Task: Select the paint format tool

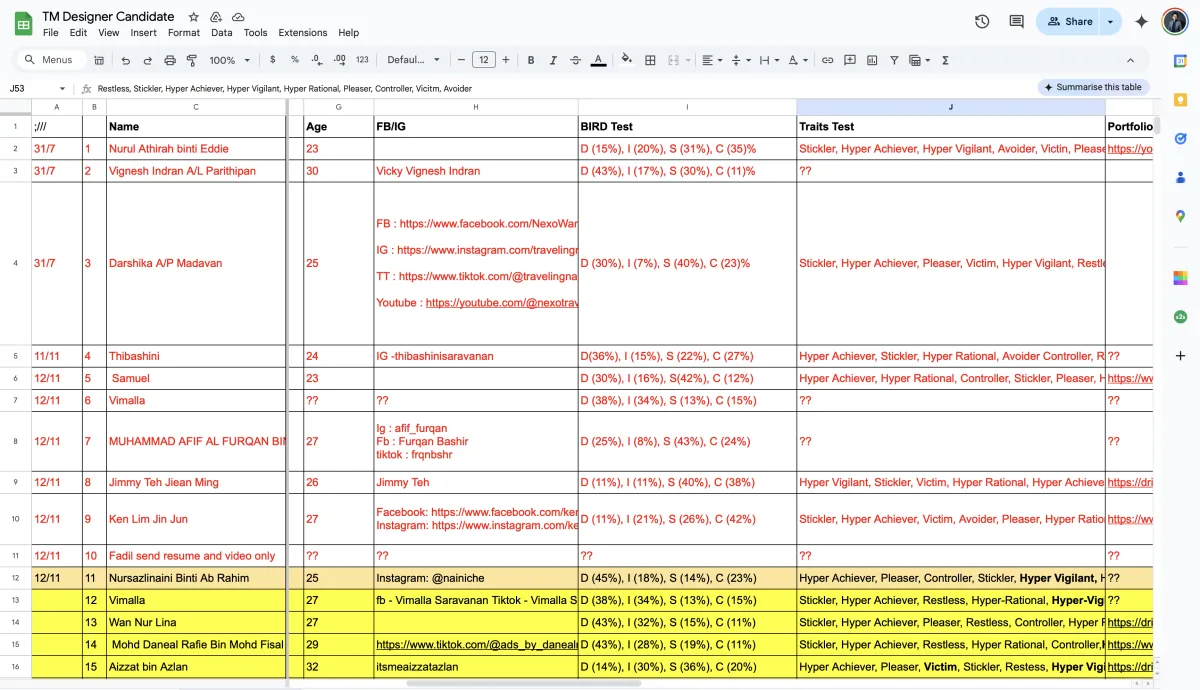Action: (x=191, y=60)
